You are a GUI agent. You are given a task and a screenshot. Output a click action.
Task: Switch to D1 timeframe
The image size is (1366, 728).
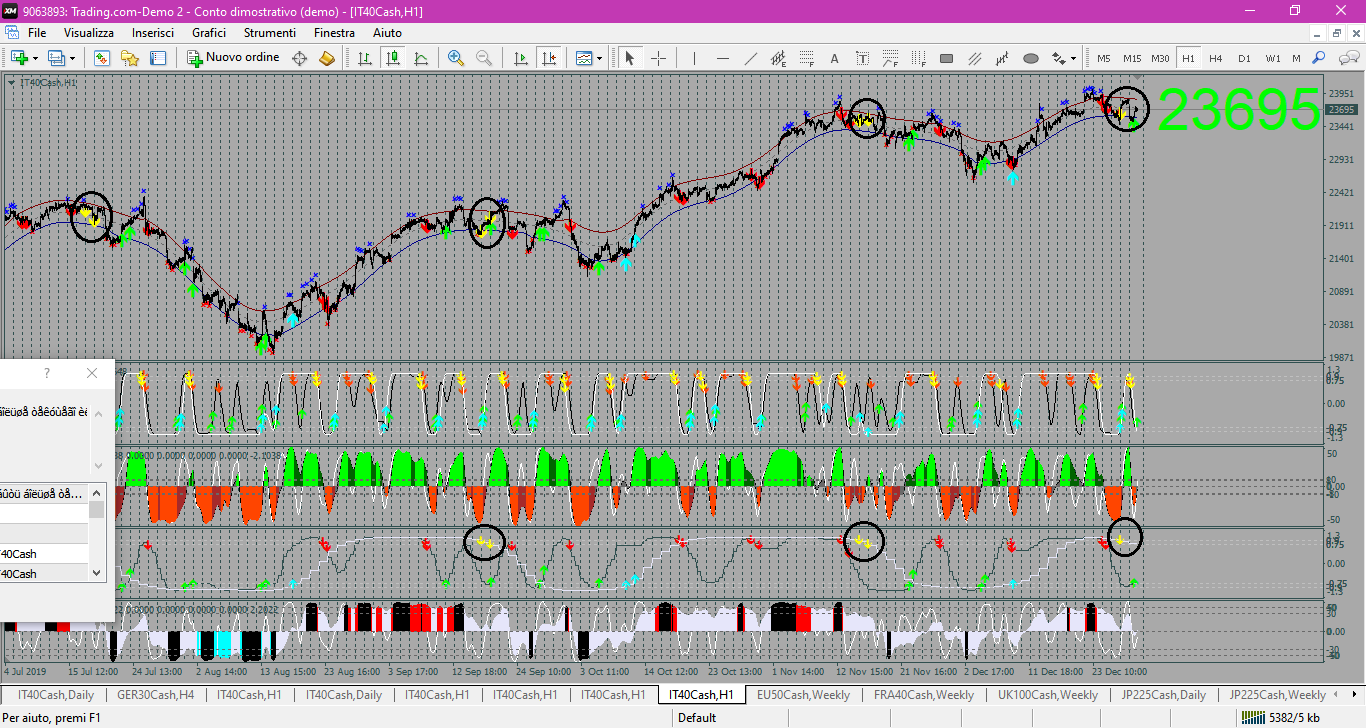click(1244, 58)
